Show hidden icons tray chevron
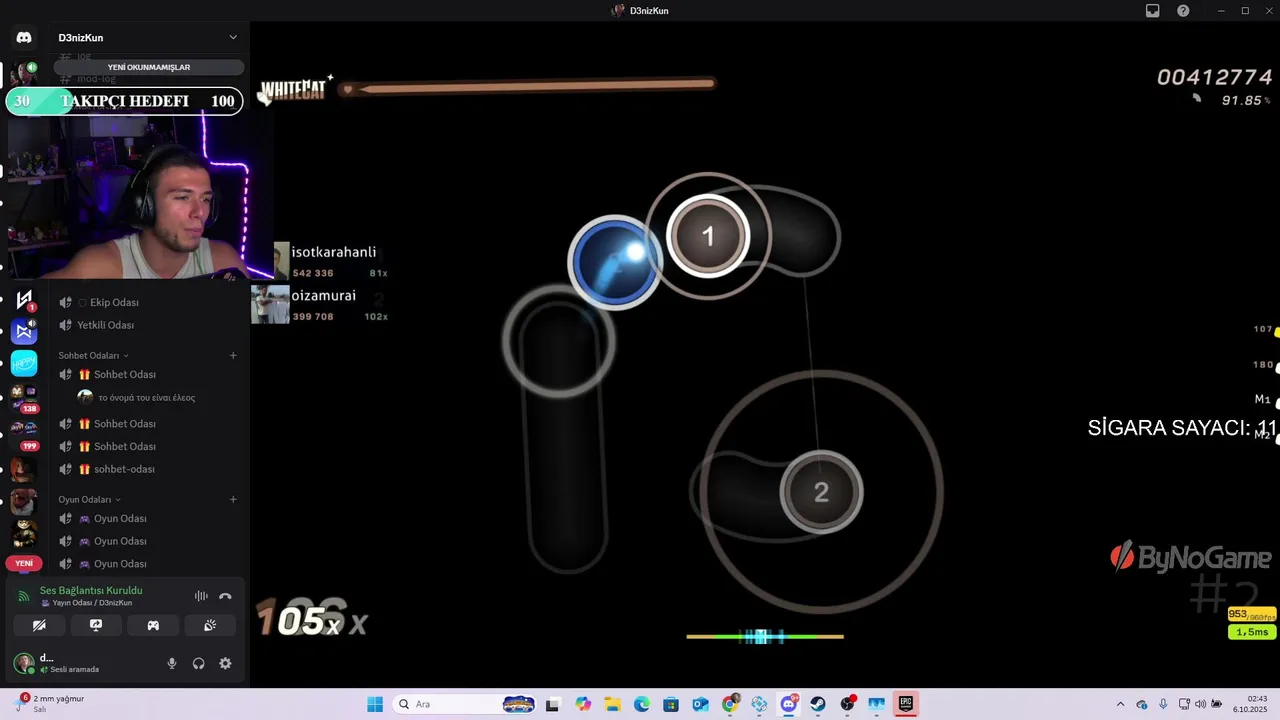Image resolution: width=1280 pixels, height=720 pixels. point(1120,704)
